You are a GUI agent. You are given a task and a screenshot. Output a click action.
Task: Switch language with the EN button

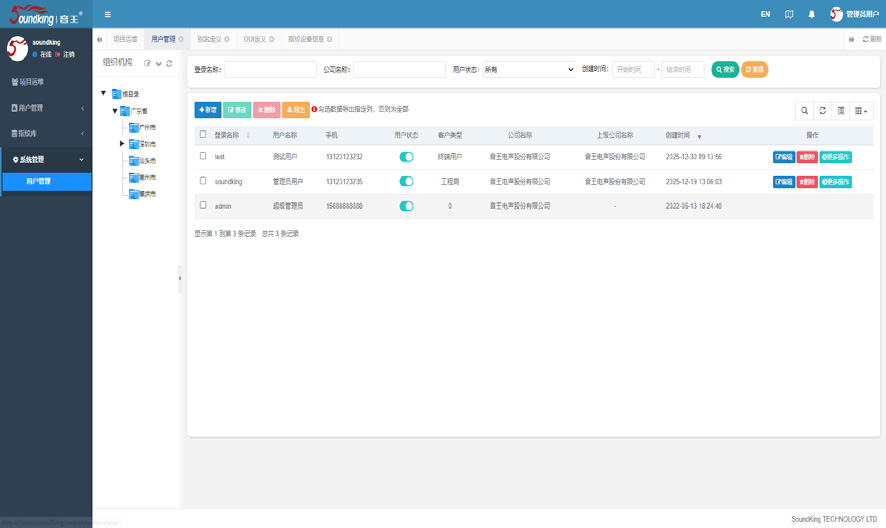pos(765,14)
